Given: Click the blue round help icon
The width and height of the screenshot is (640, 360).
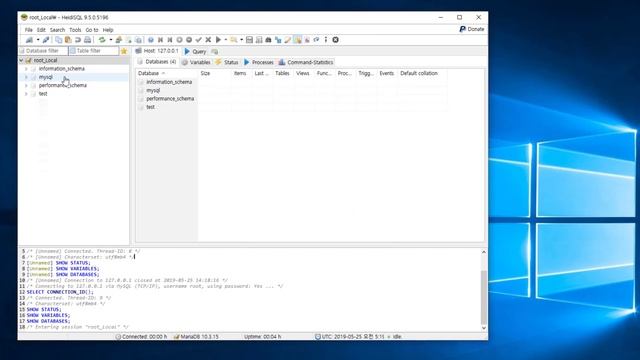Looking at the screenshot, I should (x=151, y=40).
